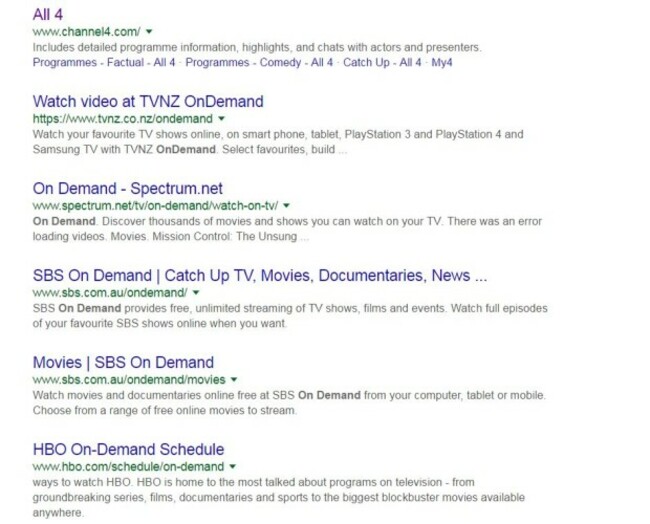This screenshot has height=524, width=650.
Task: Open HBO On-Demand Schedule result
Action: pos(129,450)
